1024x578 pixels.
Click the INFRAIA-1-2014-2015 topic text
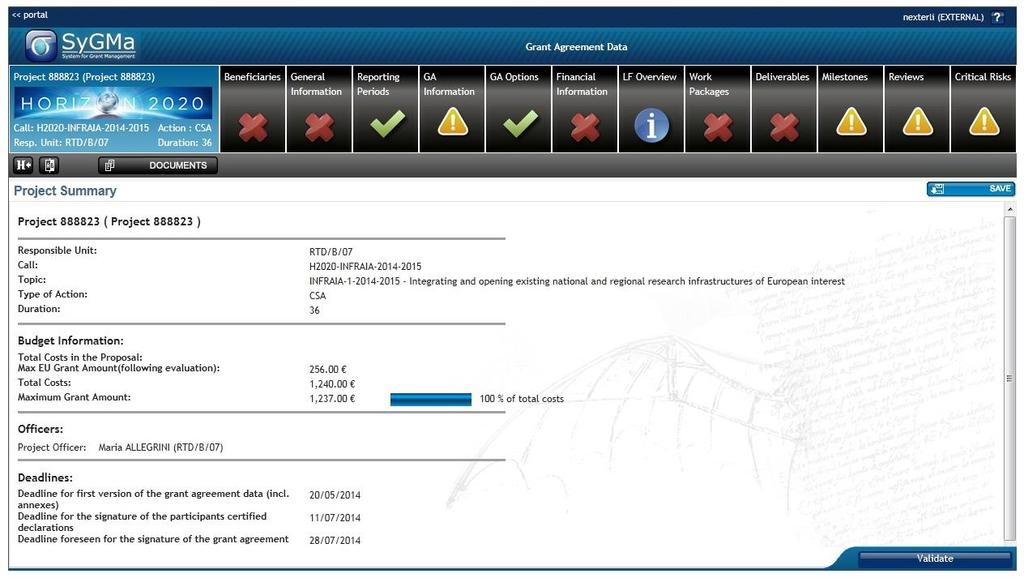tap(577, 281)
